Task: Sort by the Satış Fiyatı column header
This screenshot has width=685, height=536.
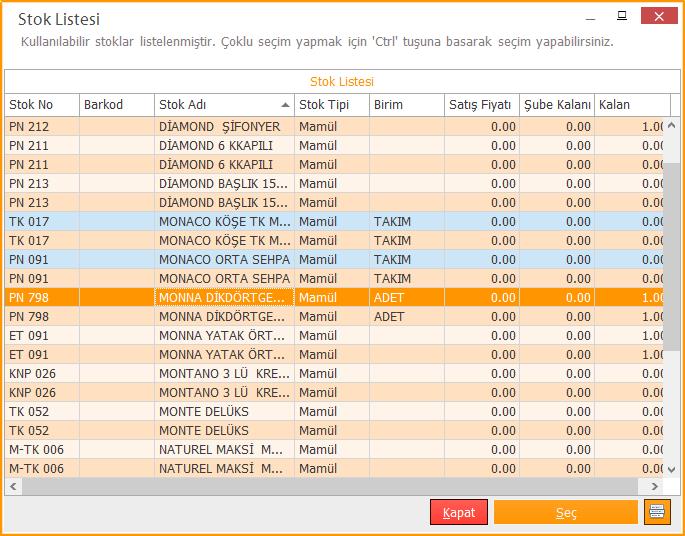Action: coord(480,105)
